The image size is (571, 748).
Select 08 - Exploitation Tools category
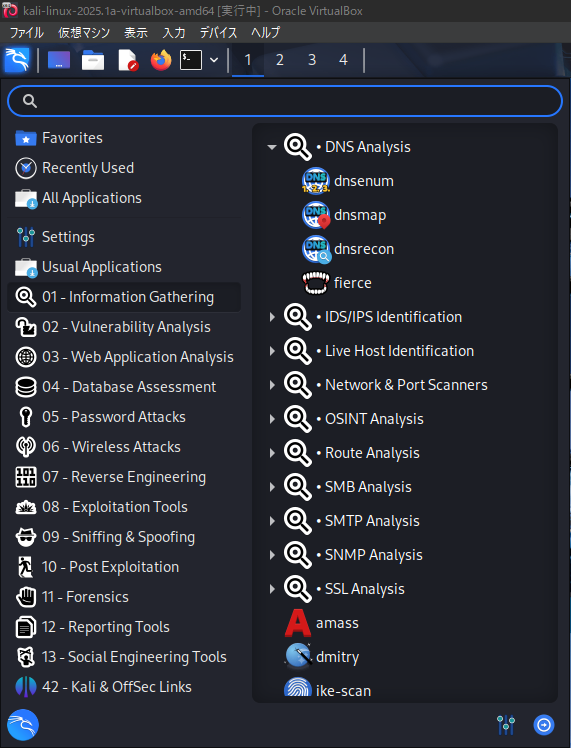coord(124,507)
